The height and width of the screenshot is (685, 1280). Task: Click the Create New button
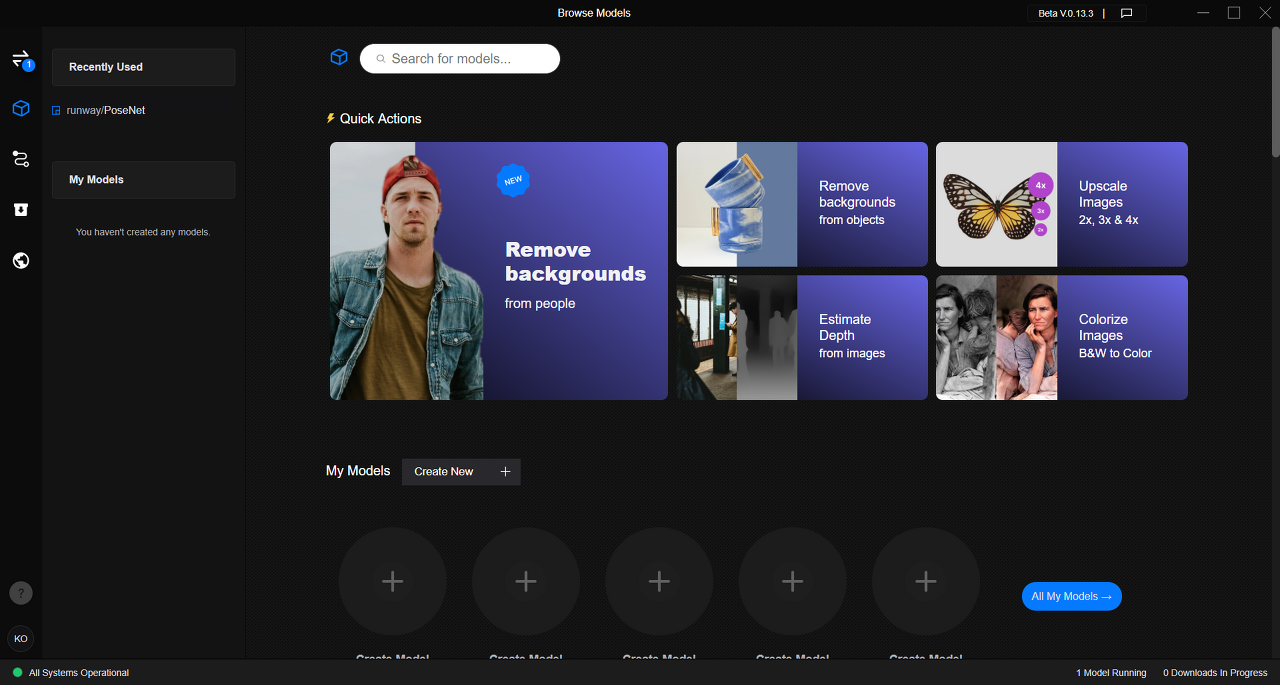[x=461, y=472]
